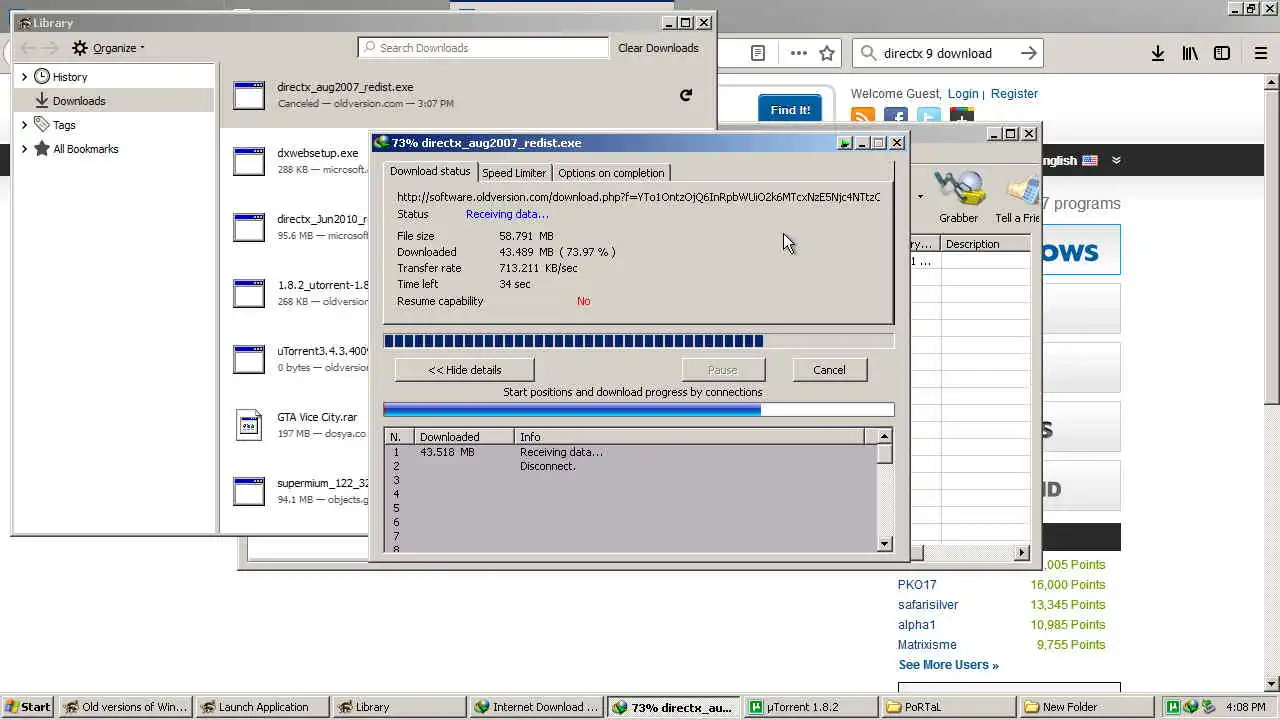Viewport: 1280px width, 720px height.
Task: Select Downloads in the Library sidebar
Action: click(114, 100)
